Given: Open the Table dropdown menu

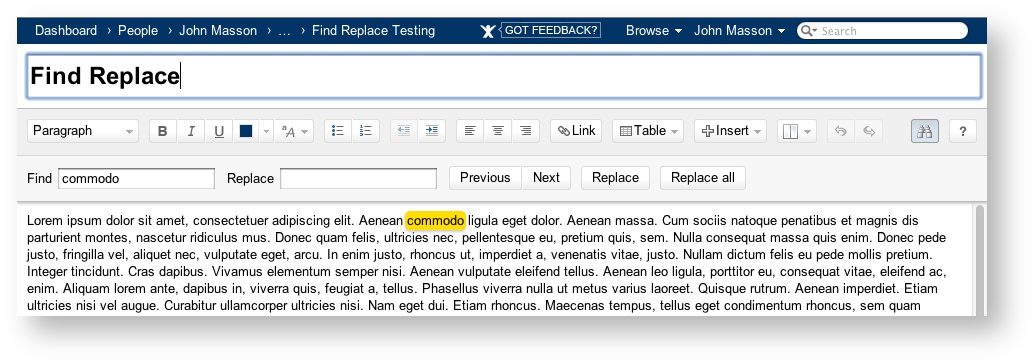Looking at the screenshot, I should [x=648, y=131].
